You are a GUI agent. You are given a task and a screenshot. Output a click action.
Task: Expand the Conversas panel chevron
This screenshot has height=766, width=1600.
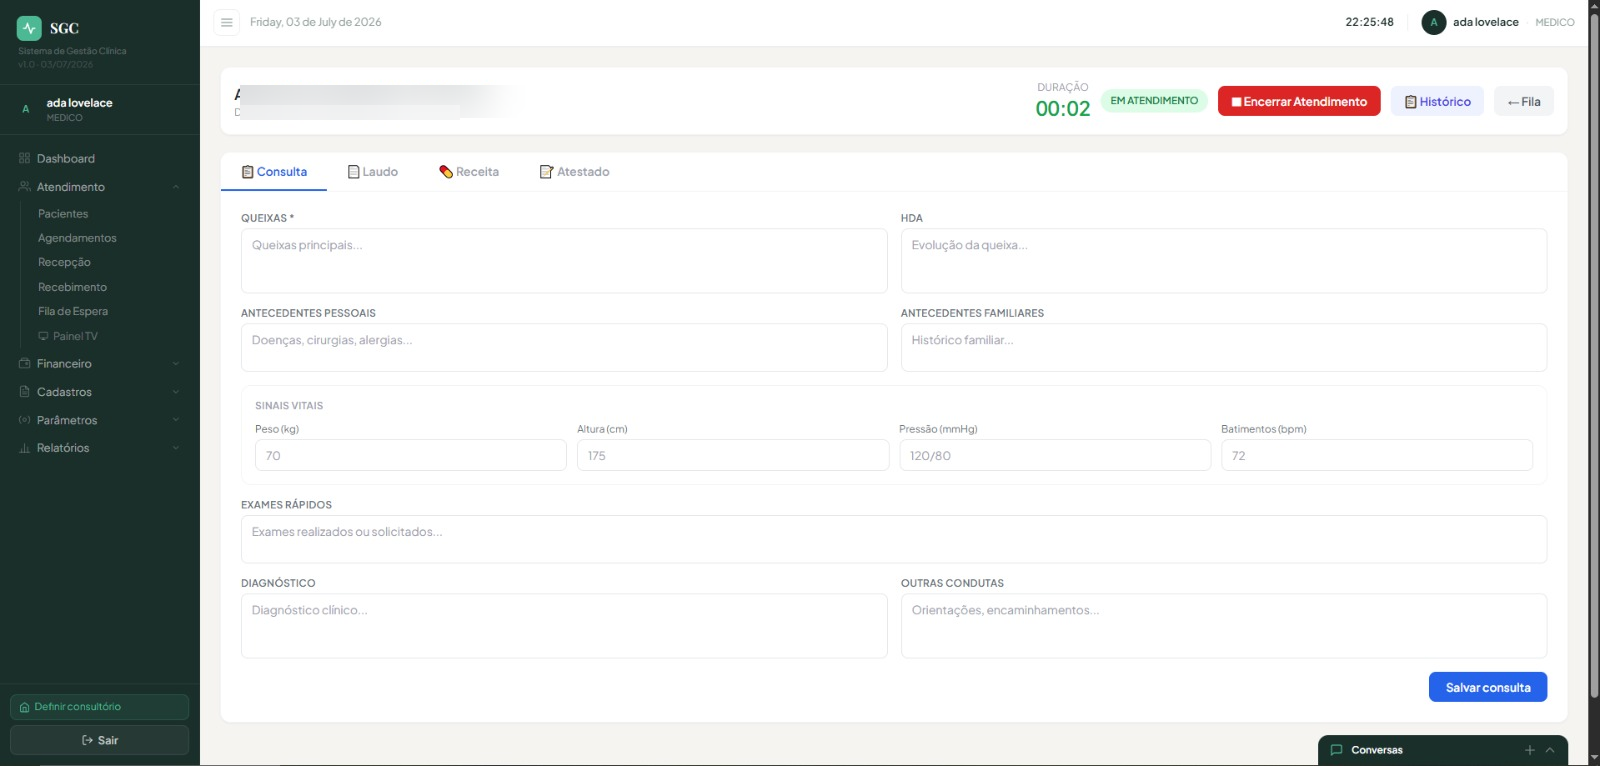tap(1550, 750)
